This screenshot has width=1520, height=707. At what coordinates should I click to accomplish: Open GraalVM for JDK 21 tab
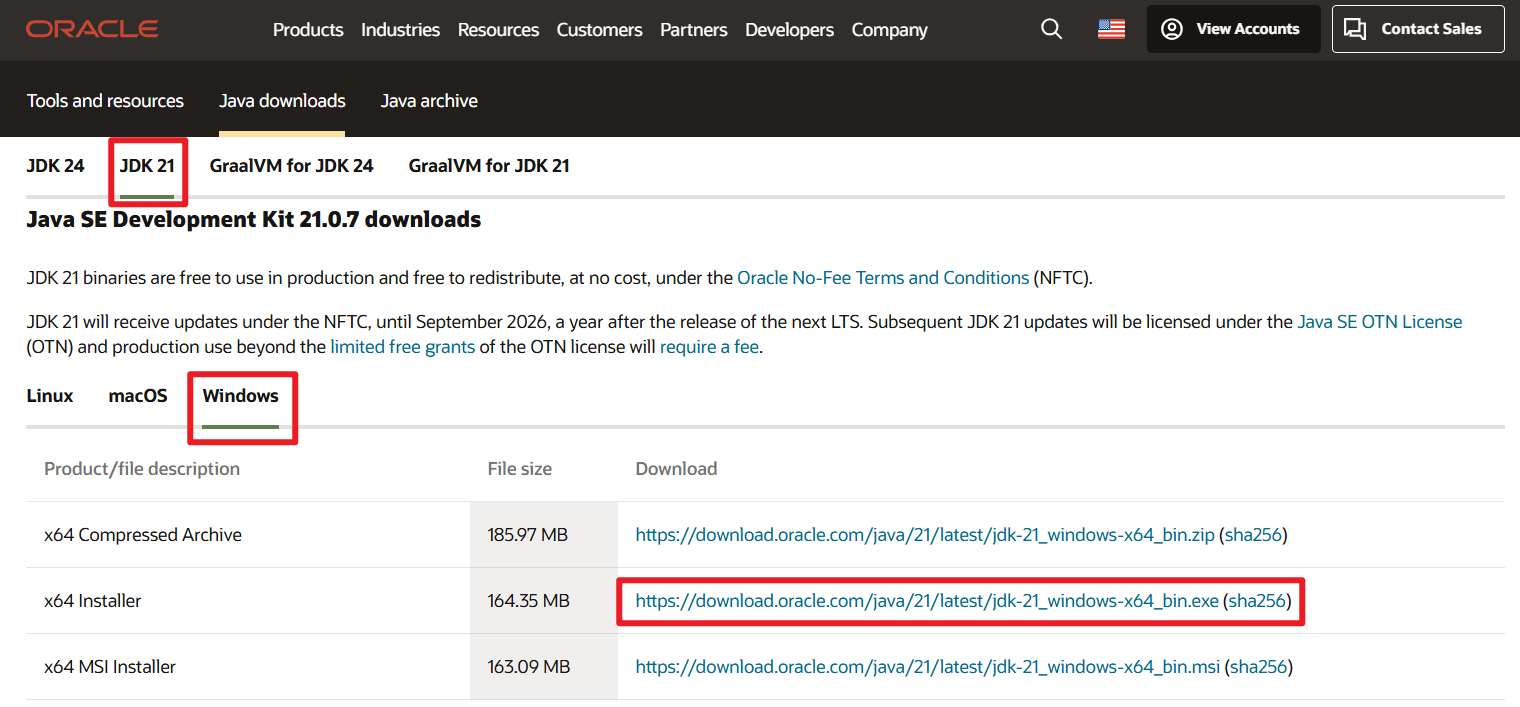coord(489,166)
